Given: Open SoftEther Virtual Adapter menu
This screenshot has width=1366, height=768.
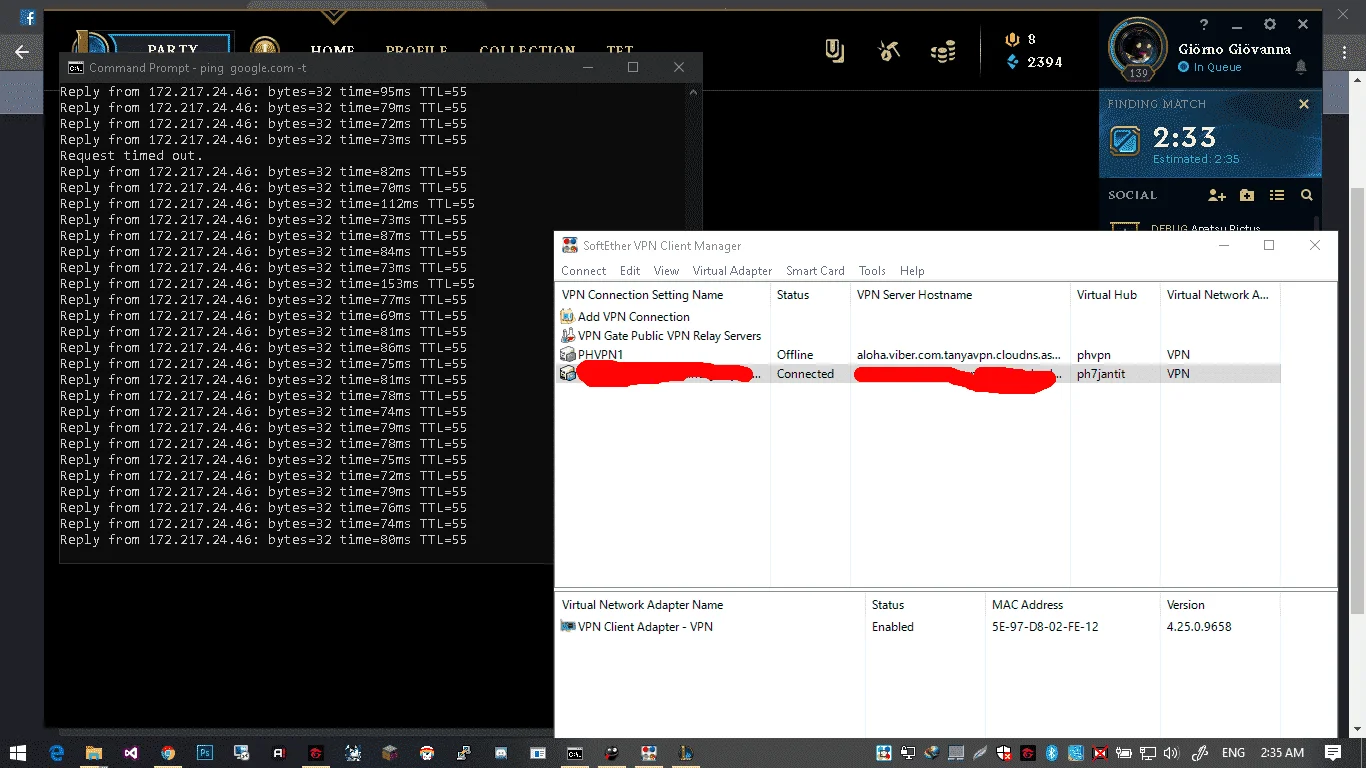Looking at the screenshot, I should 732,271.
